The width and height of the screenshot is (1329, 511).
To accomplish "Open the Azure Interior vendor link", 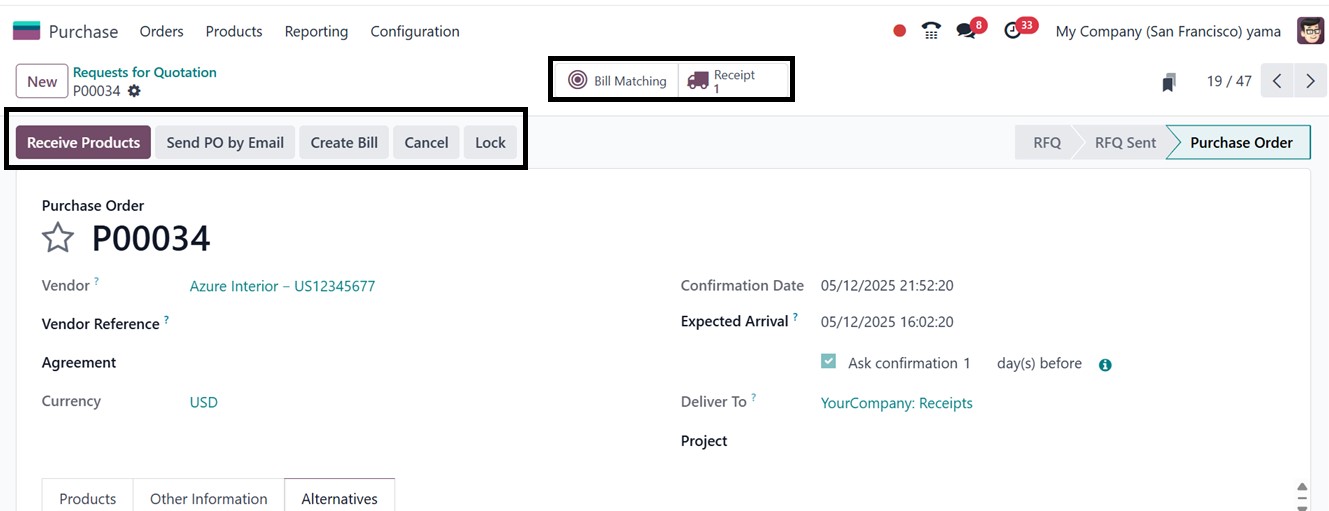I will pyautogui.click(x=282, y=286).
